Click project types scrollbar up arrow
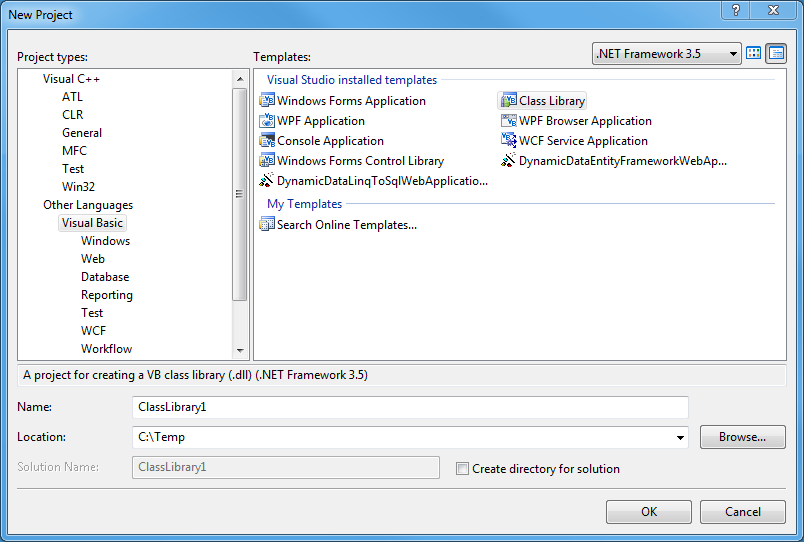This screenshot has width=804, height=542. pos(239,79)
